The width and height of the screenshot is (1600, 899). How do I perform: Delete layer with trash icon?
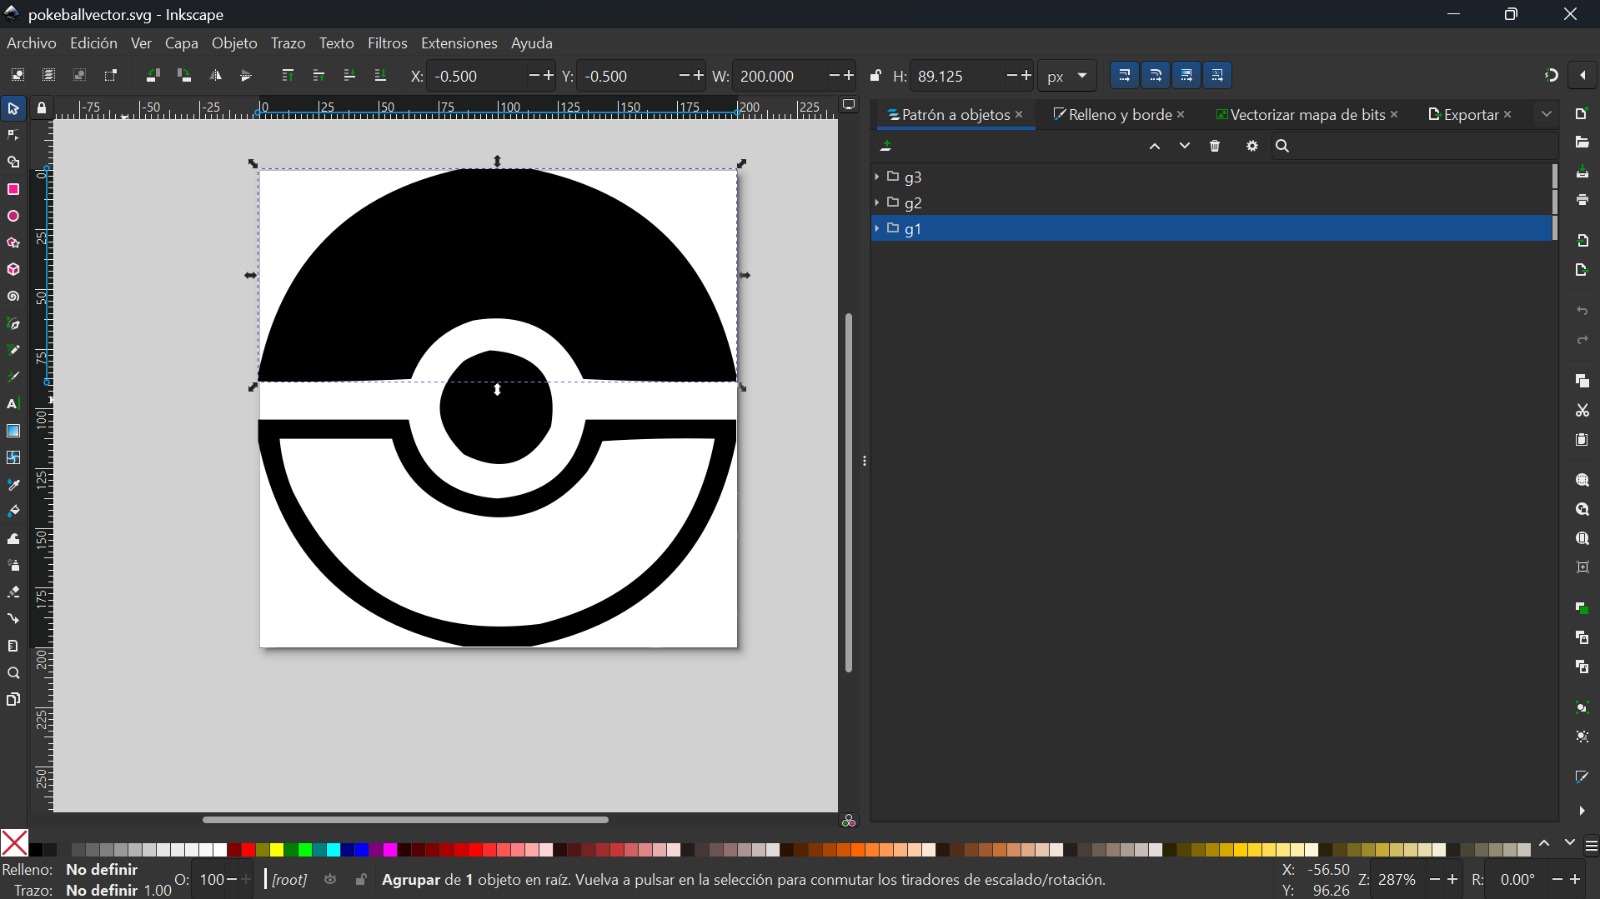click(1215, 147)
